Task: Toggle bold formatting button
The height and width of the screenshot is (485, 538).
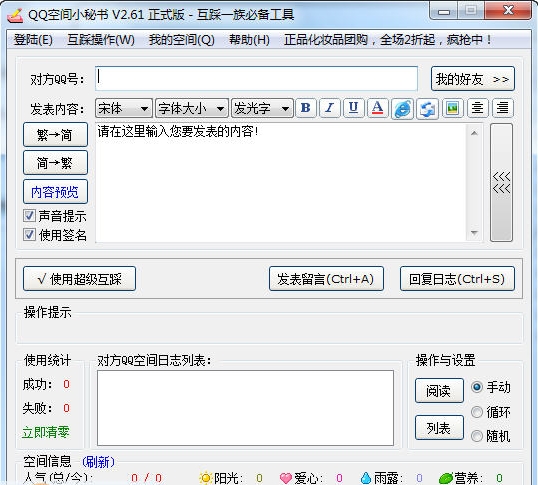Action: pyautogui.click(x=305, y=108)
